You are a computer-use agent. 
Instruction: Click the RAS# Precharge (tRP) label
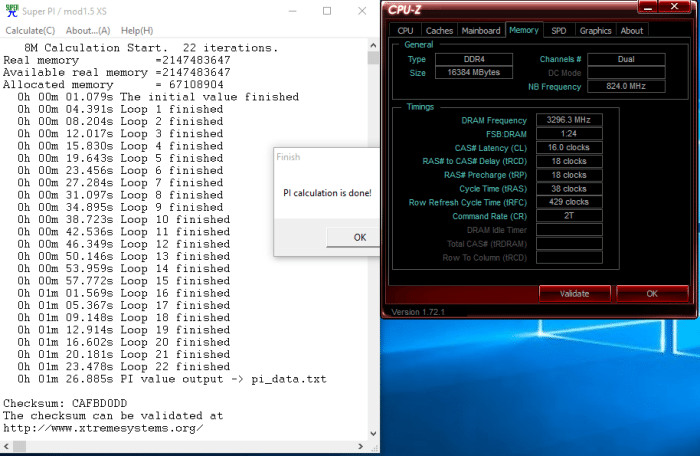(485, 175)
